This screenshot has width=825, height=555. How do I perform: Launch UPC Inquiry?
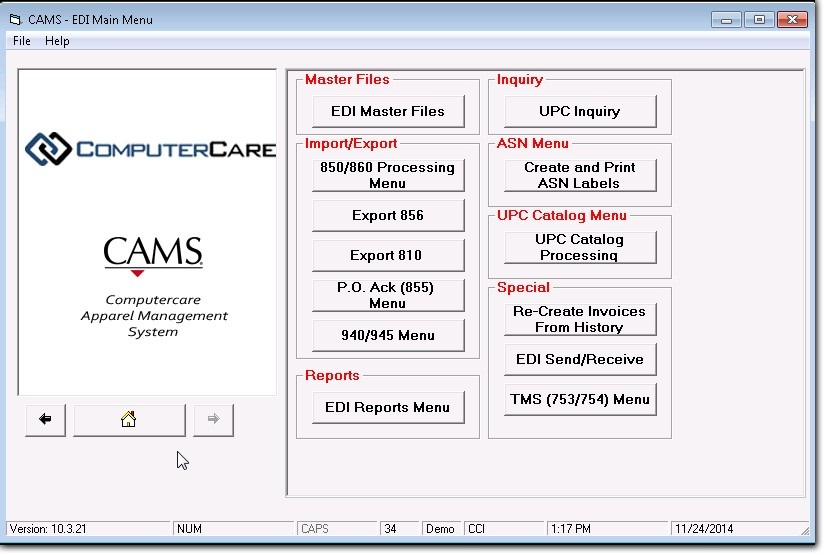[x=580, y=111]
